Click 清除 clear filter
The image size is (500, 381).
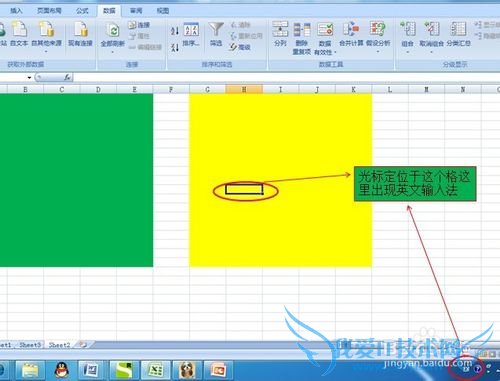point(240,25)
